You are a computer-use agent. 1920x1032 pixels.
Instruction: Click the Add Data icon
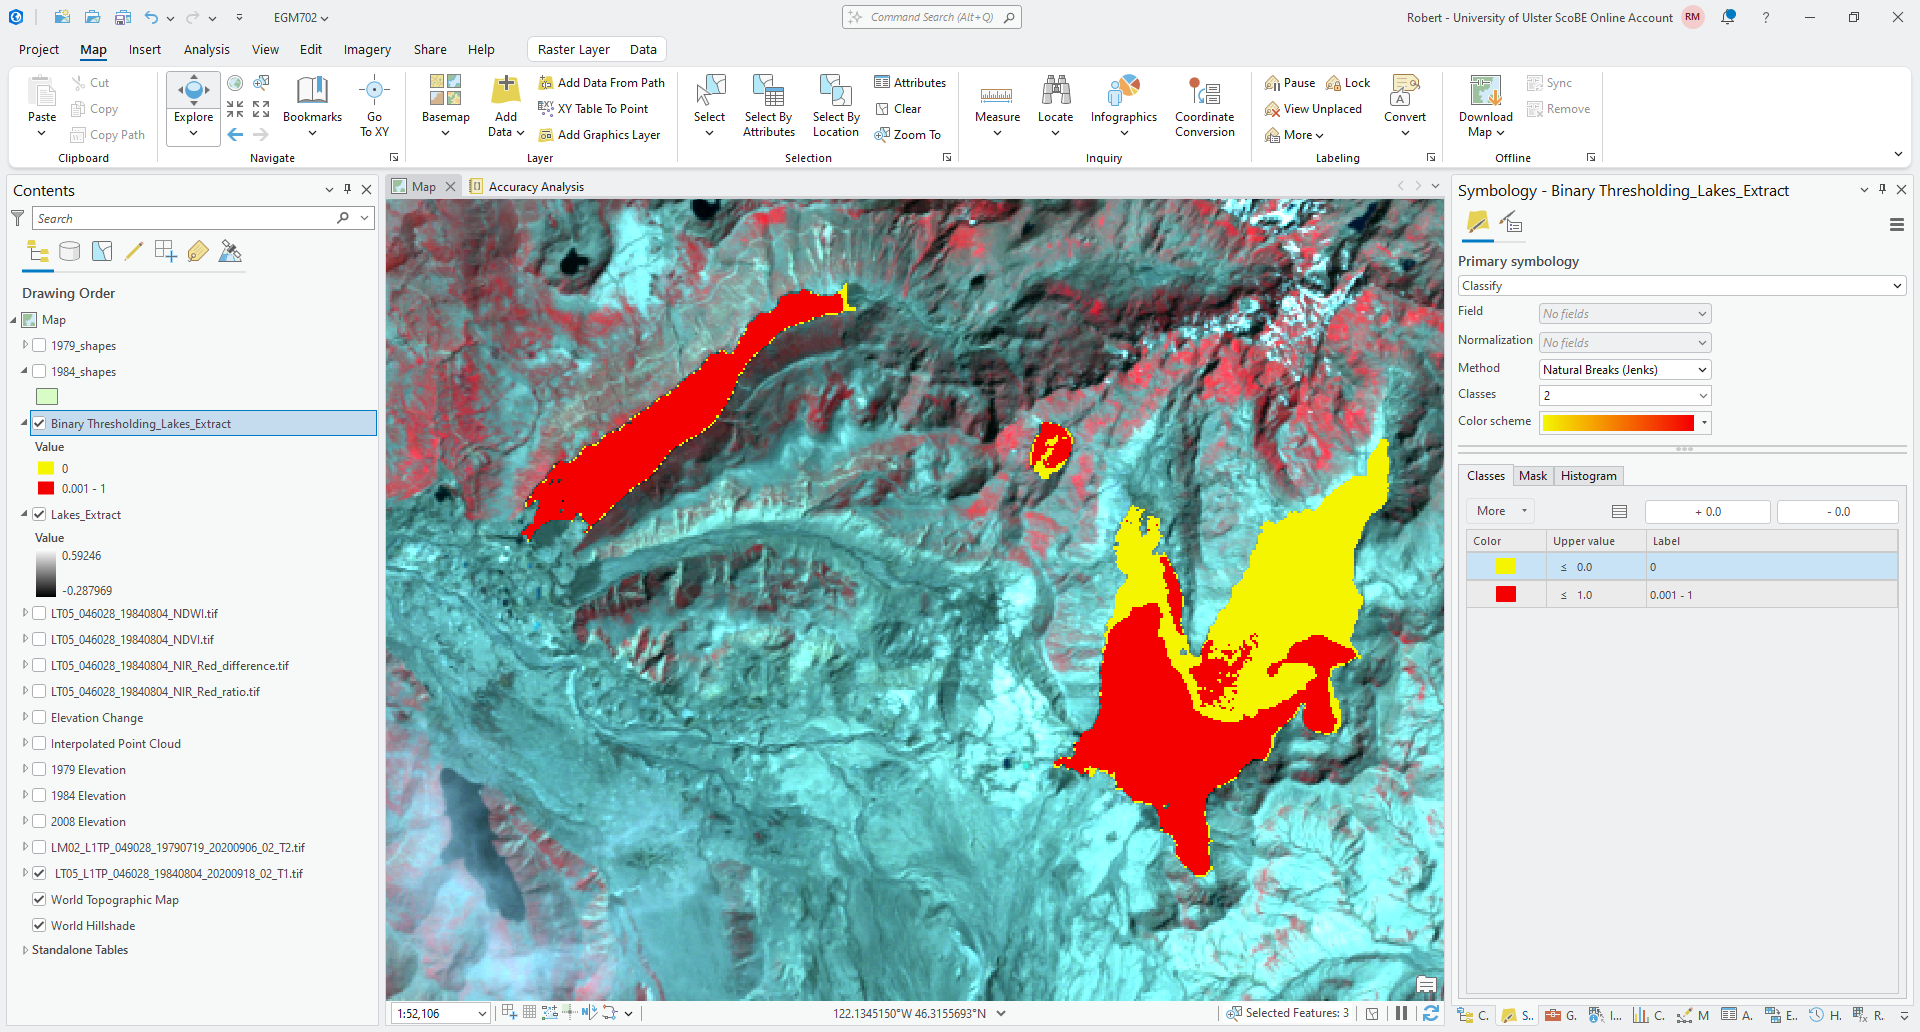pos(506,92)
